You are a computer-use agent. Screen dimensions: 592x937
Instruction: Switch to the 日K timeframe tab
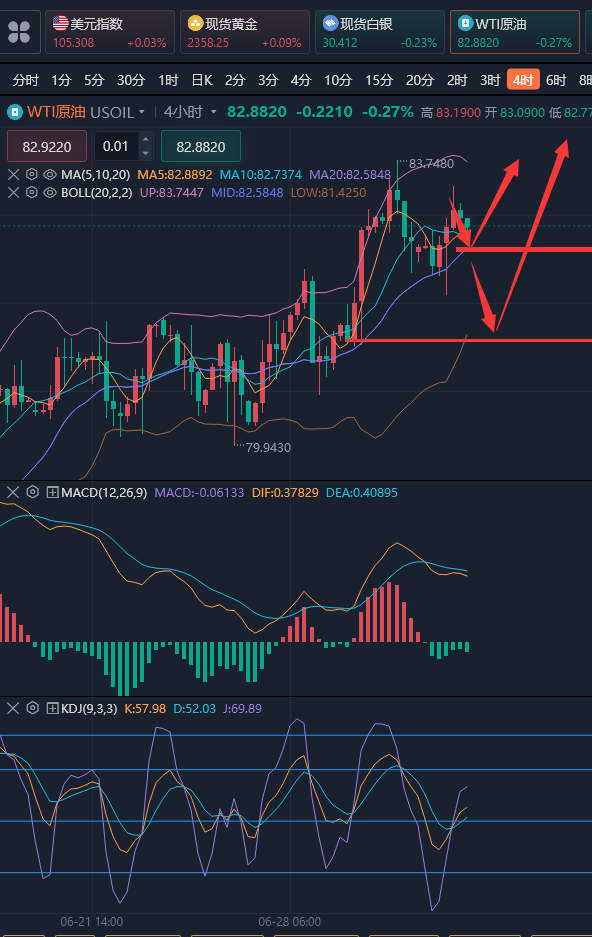[202, 80]
